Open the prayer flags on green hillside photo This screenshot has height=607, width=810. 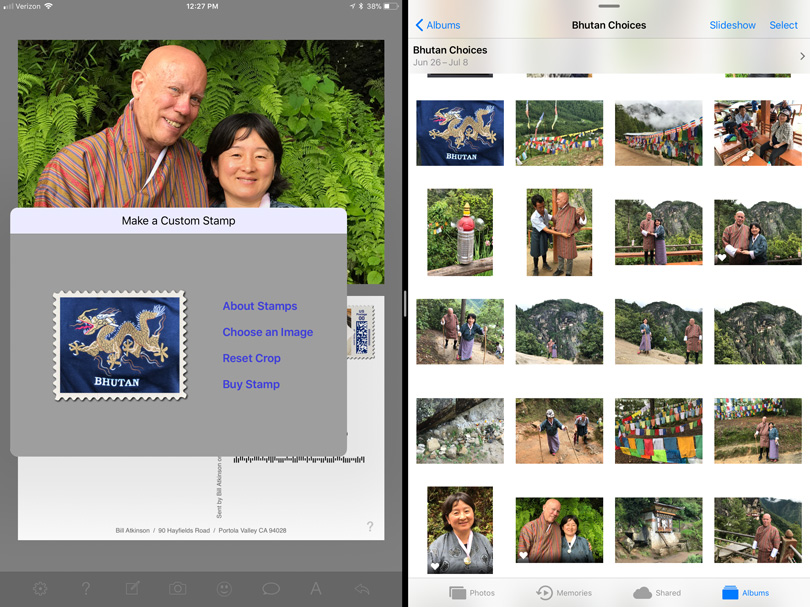[559, 133]
